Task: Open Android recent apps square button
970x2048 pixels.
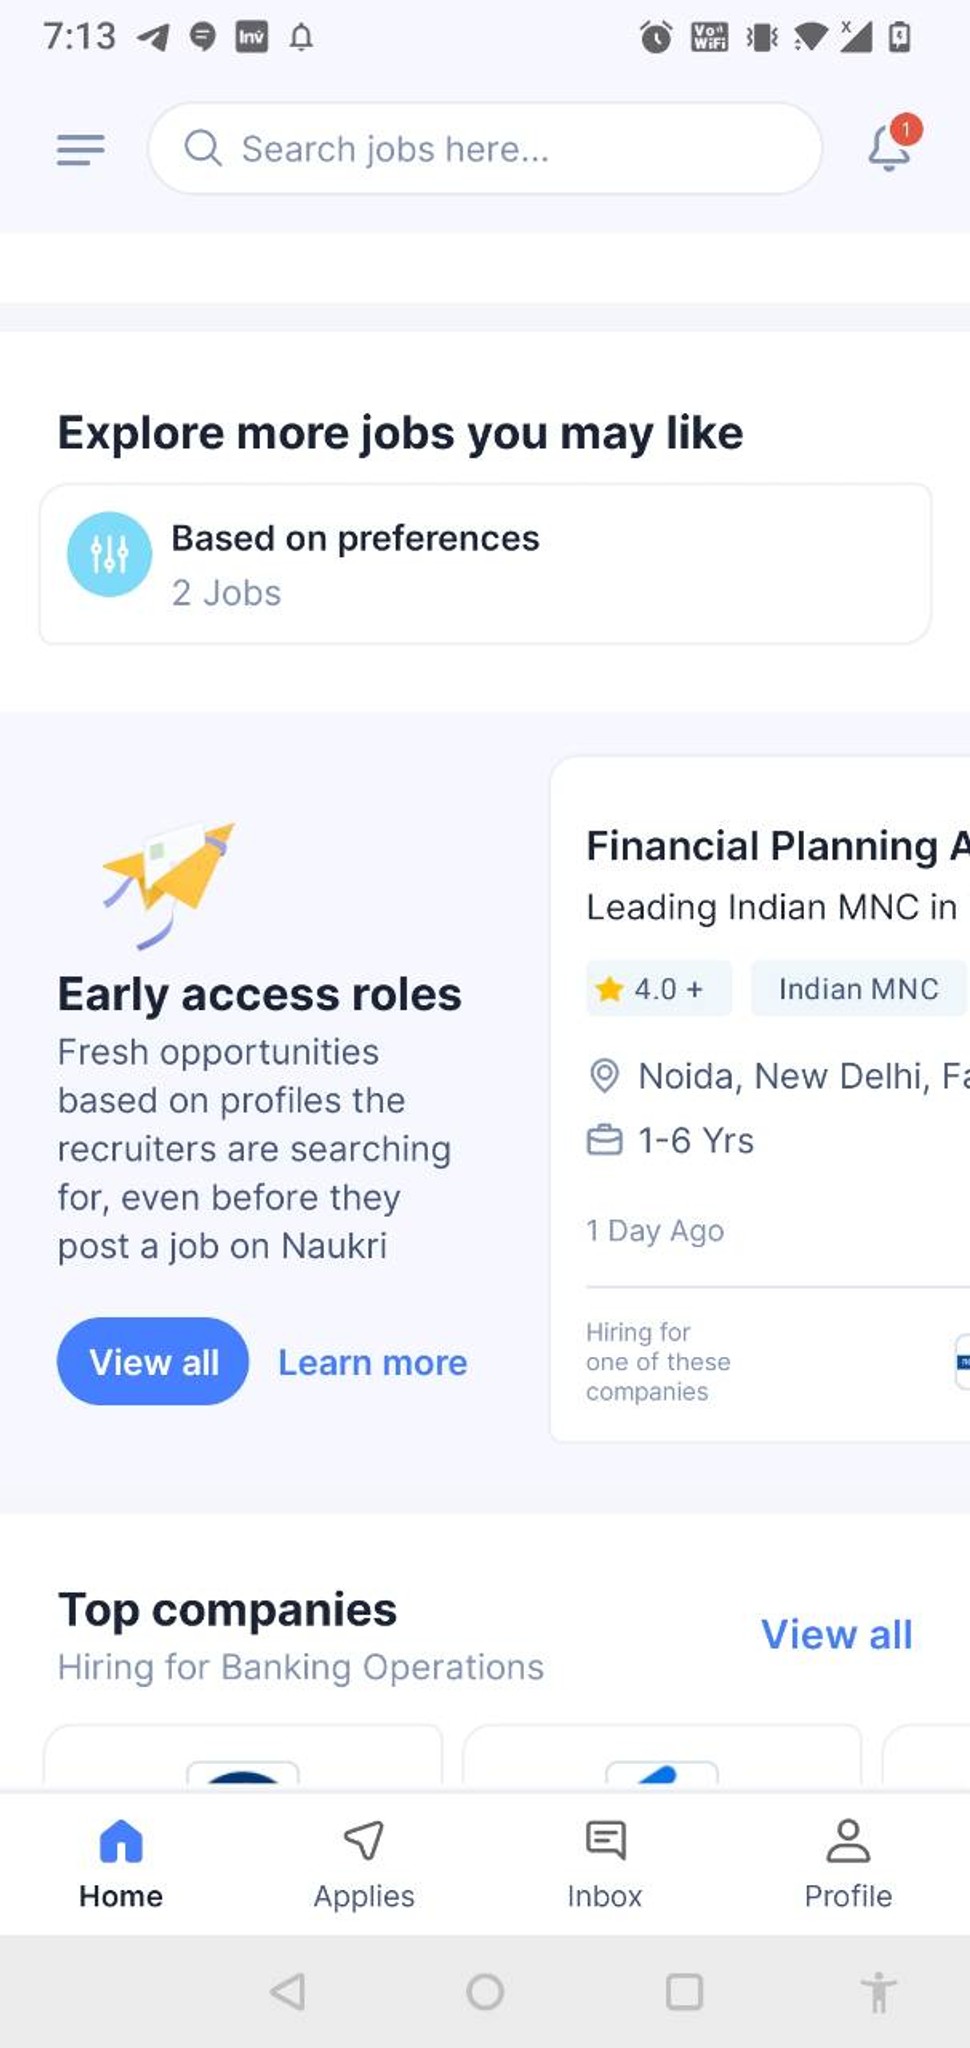Action: click(x=684, y=1991)
